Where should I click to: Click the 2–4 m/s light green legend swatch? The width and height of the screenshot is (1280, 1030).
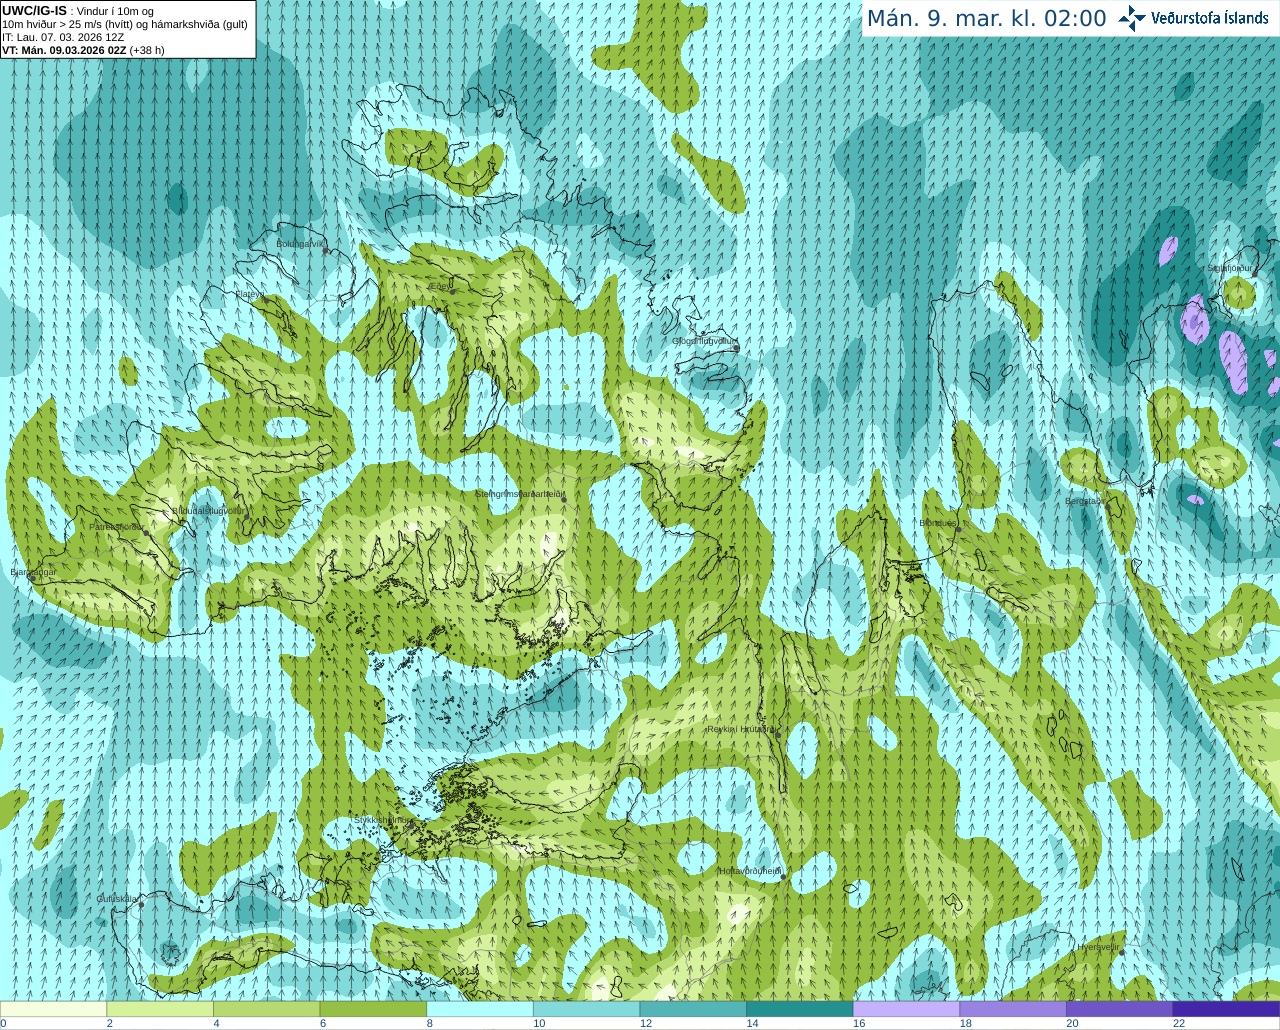point(160,1009)
